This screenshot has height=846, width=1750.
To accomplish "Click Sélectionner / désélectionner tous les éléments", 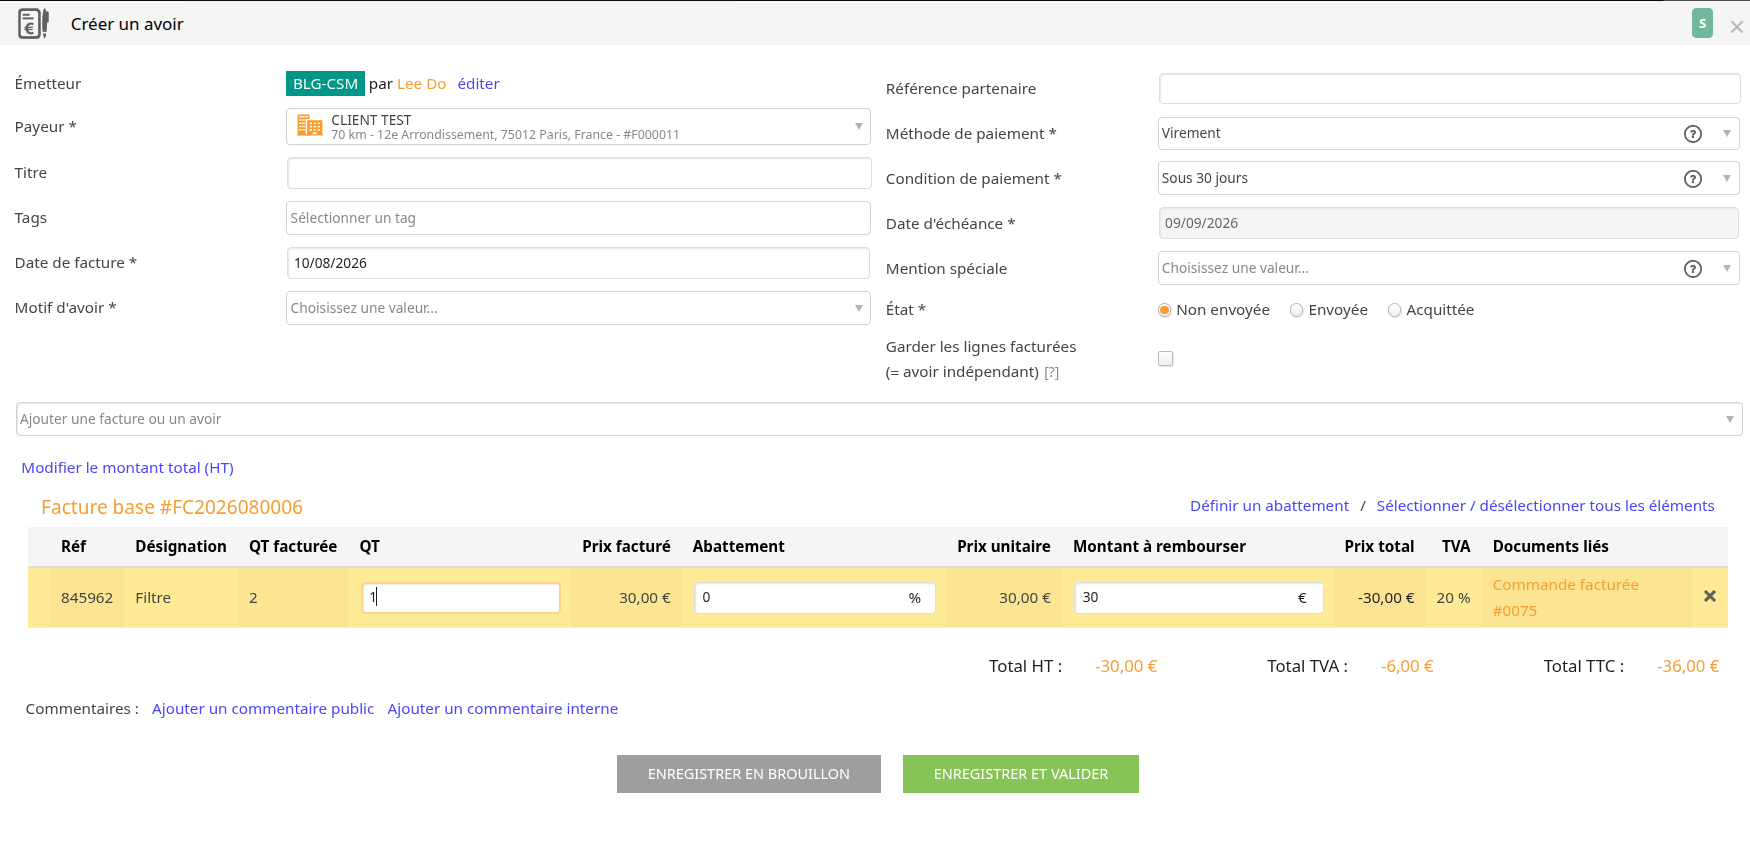I will (1545, 506).
